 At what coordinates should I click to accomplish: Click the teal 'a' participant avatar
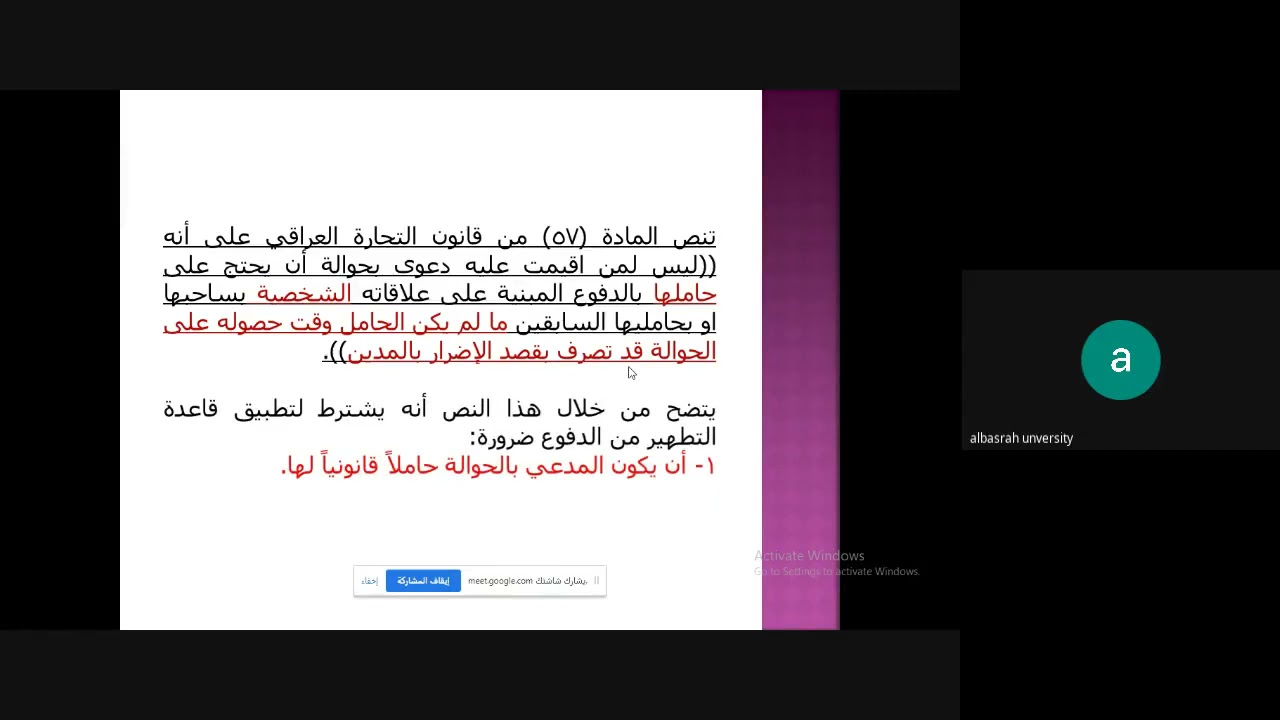1120,360
